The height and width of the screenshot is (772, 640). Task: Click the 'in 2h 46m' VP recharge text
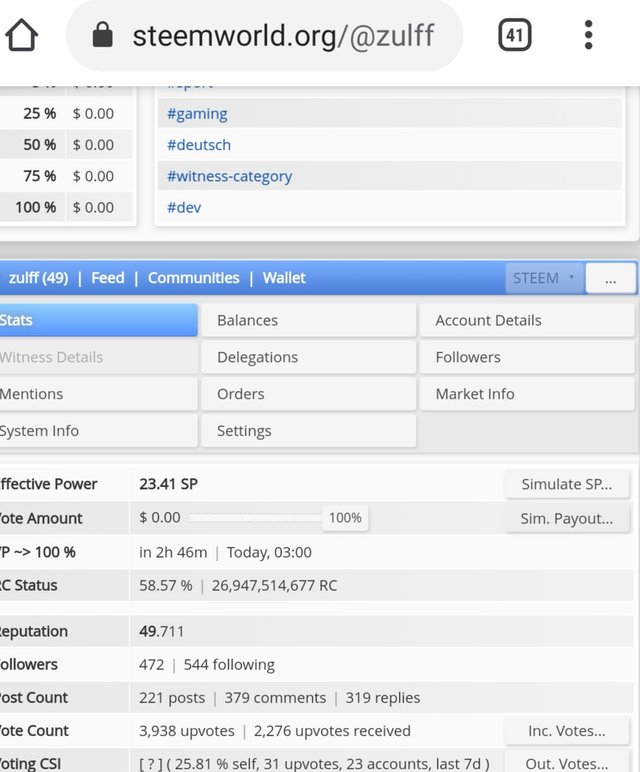pos(173,552)
